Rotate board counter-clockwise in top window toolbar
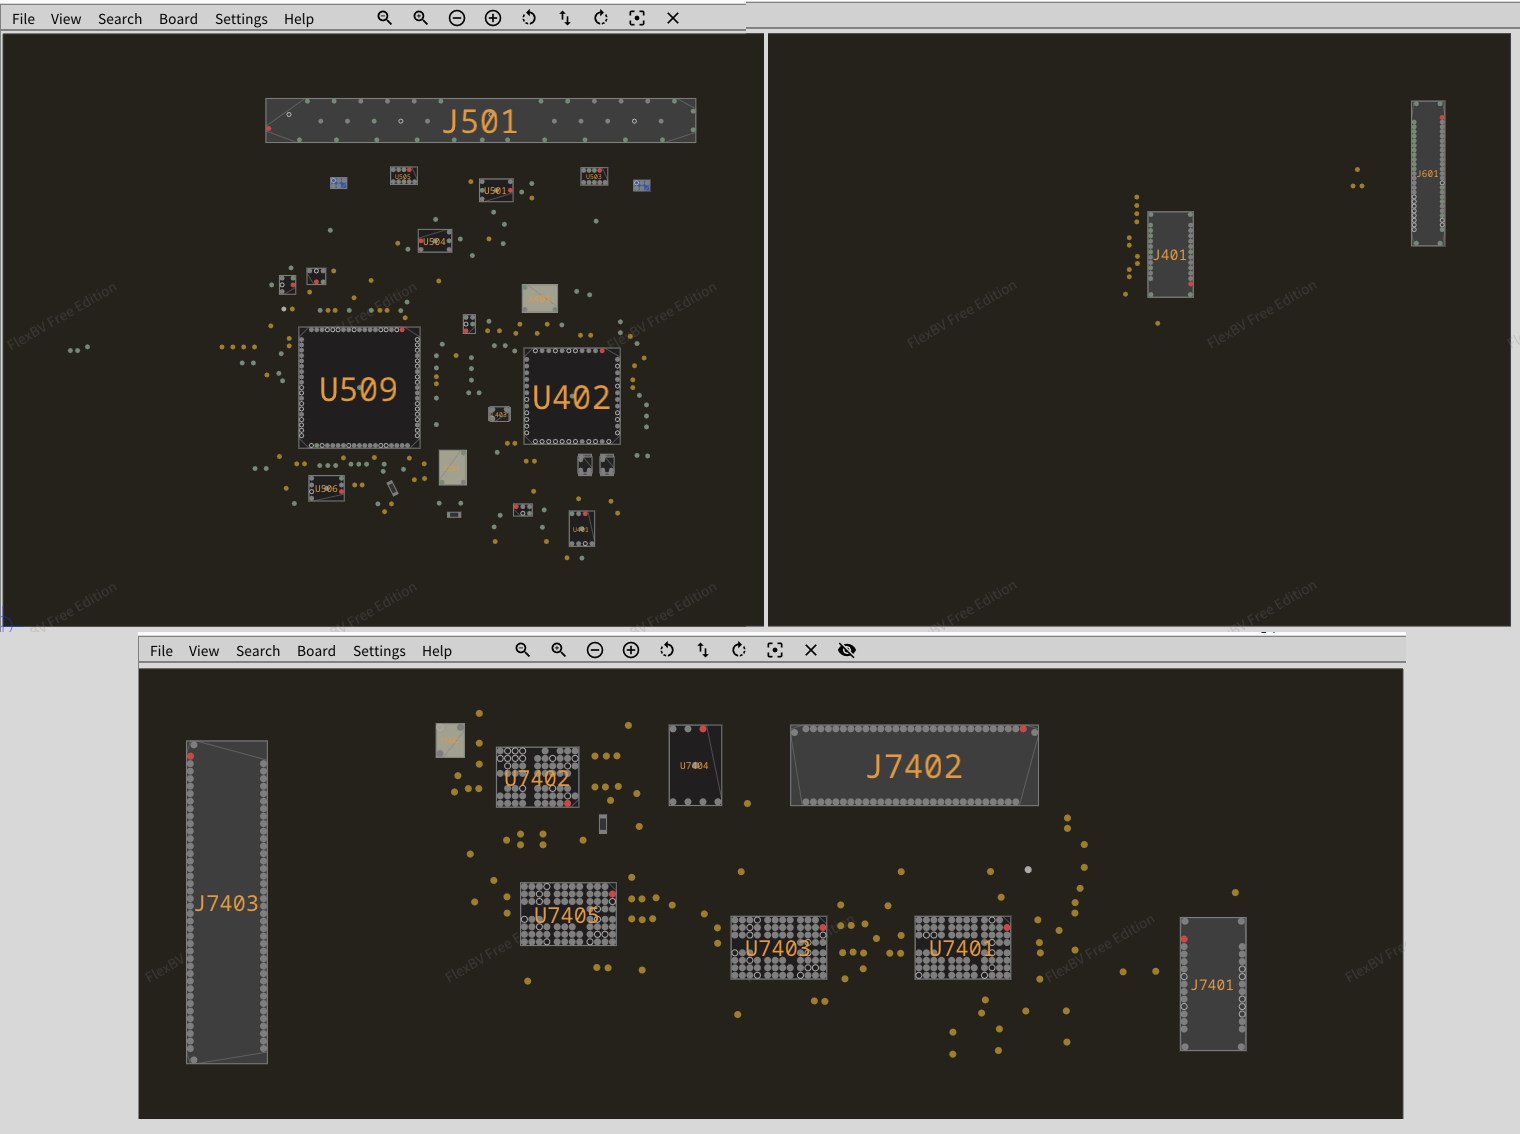 [x=529, y=18]
